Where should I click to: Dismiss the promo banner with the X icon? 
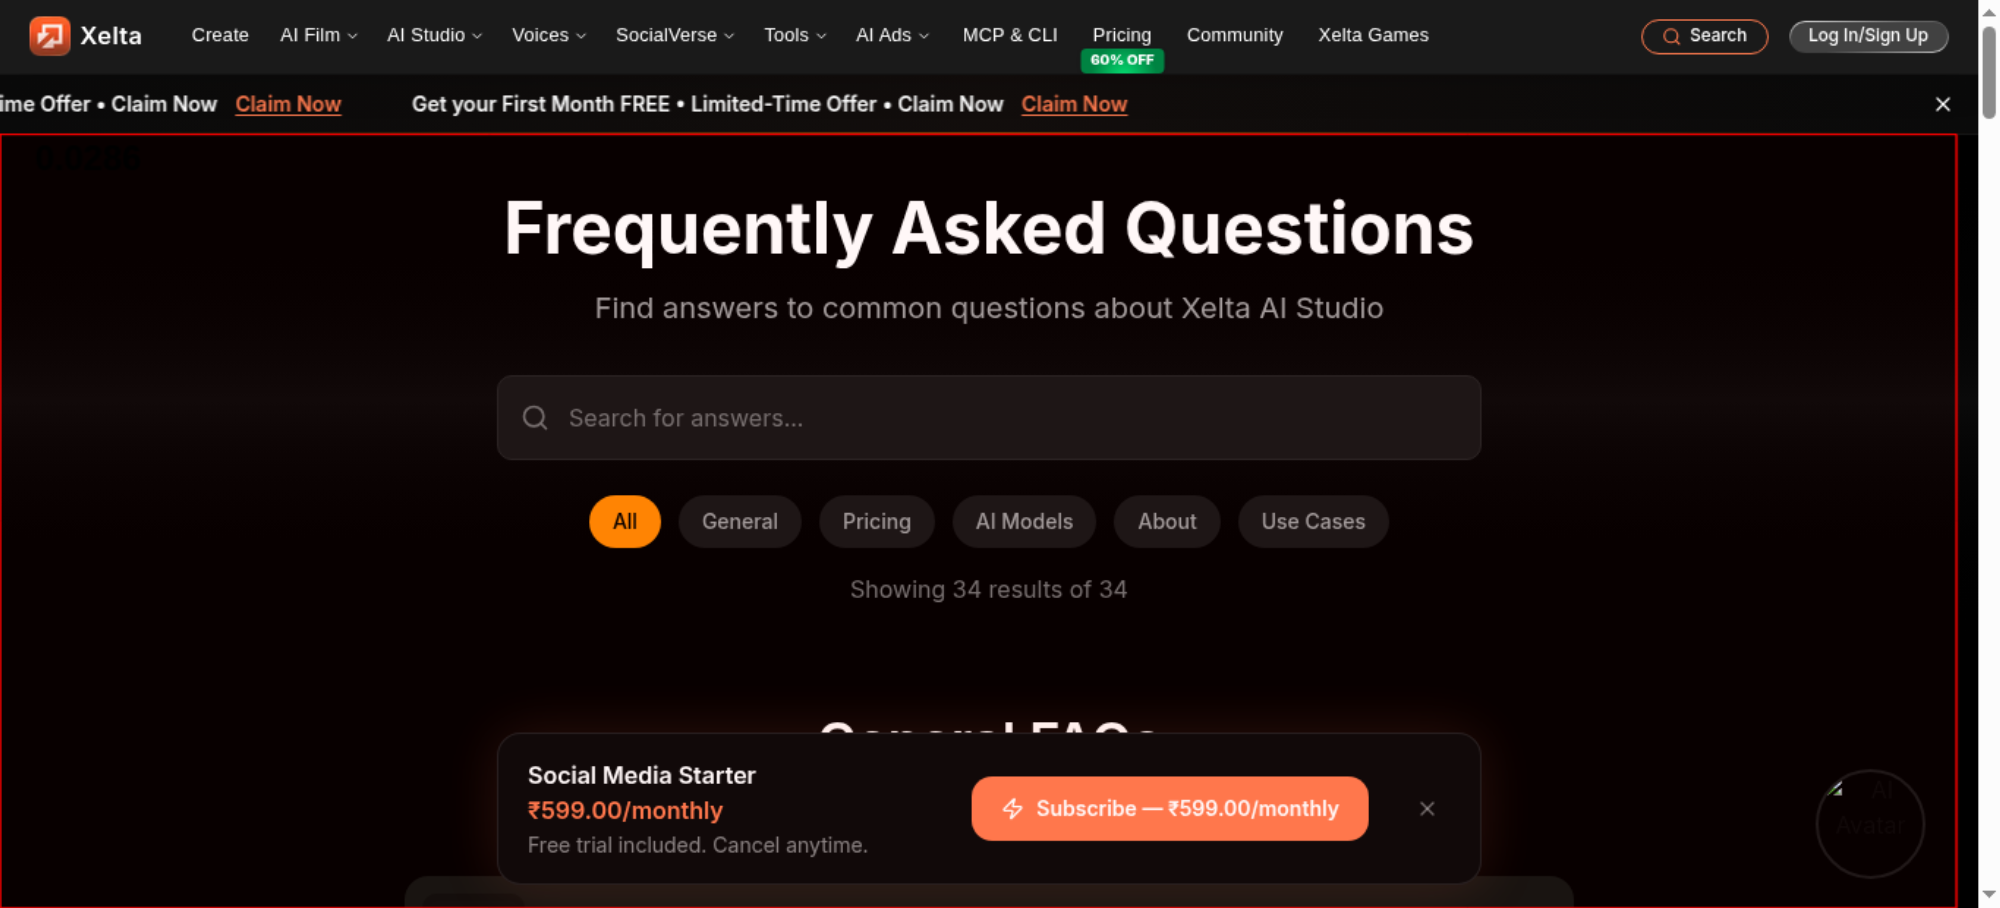(x=1943, y=104)
